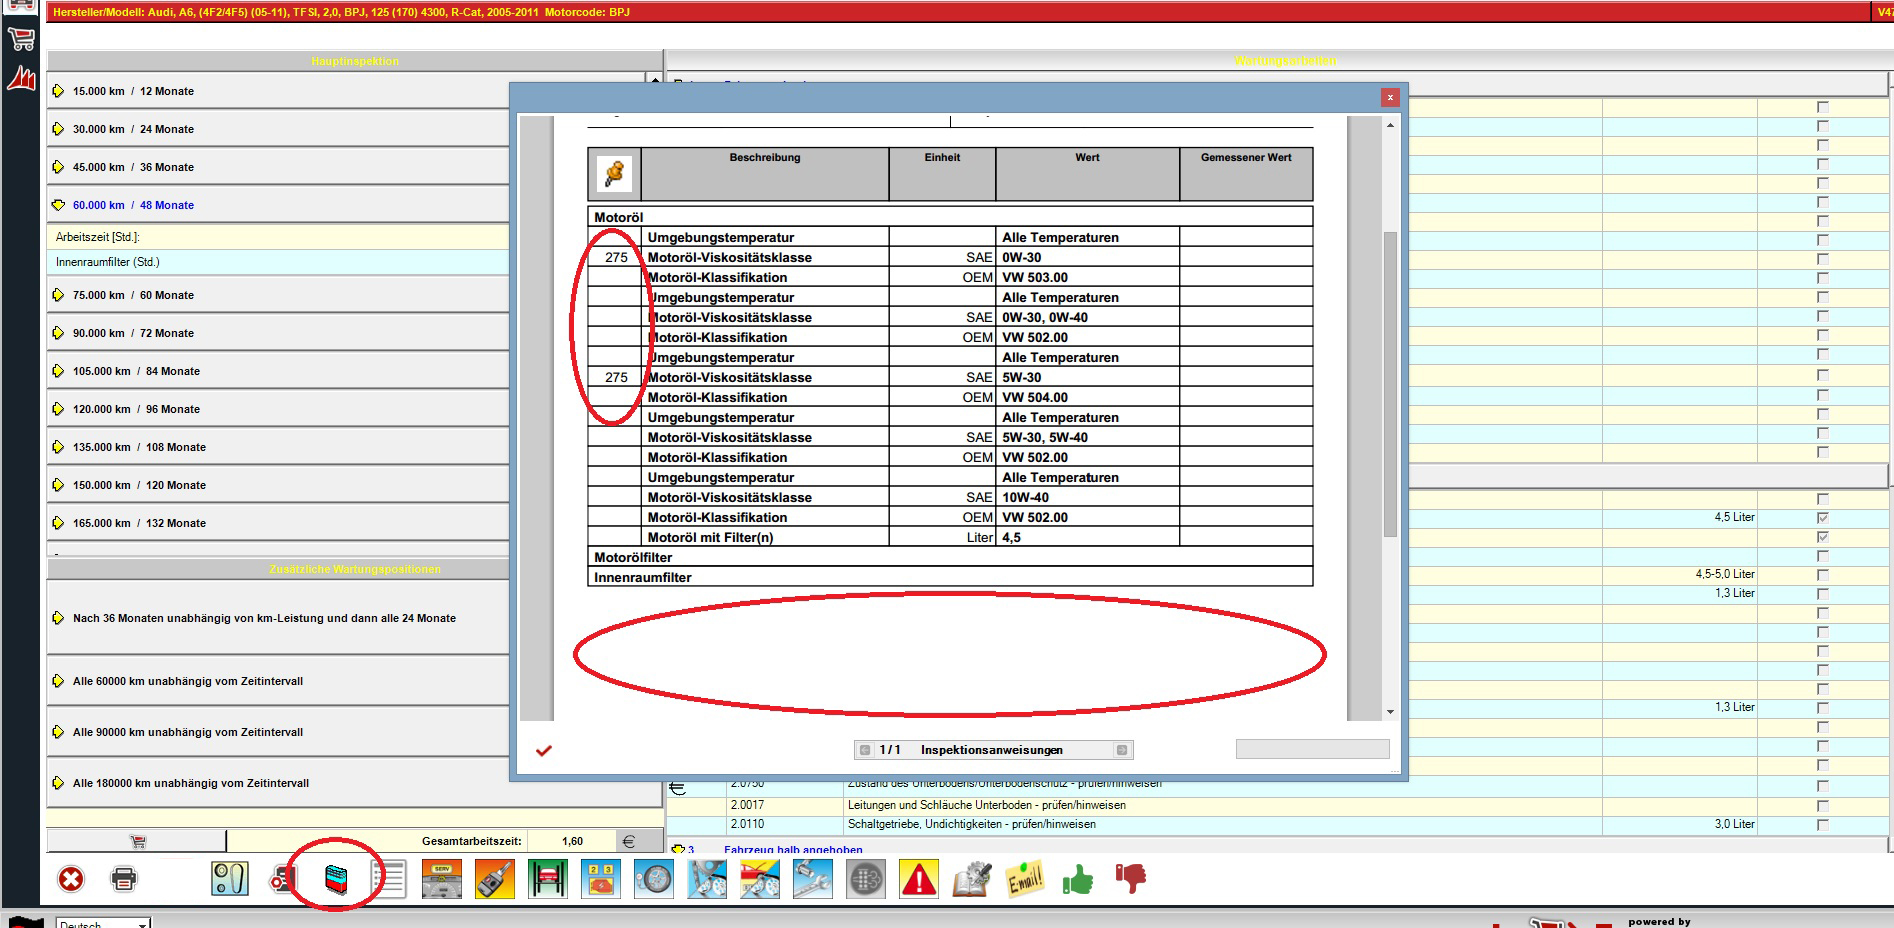Screen dimensions: 1894x928
Task: Click the empty grey field in the dialog footer
Action: tap(1312, 749)
